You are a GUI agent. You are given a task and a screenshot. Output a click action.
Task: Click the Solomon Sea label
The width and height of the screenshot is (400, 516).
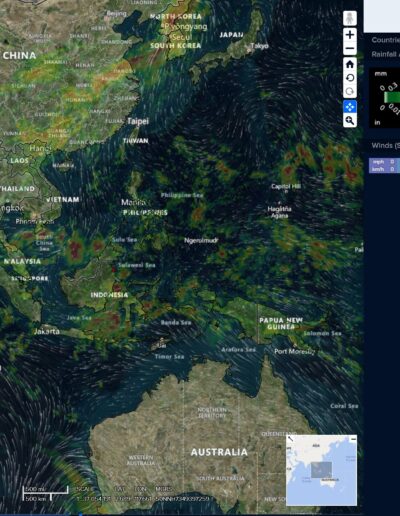322,333
